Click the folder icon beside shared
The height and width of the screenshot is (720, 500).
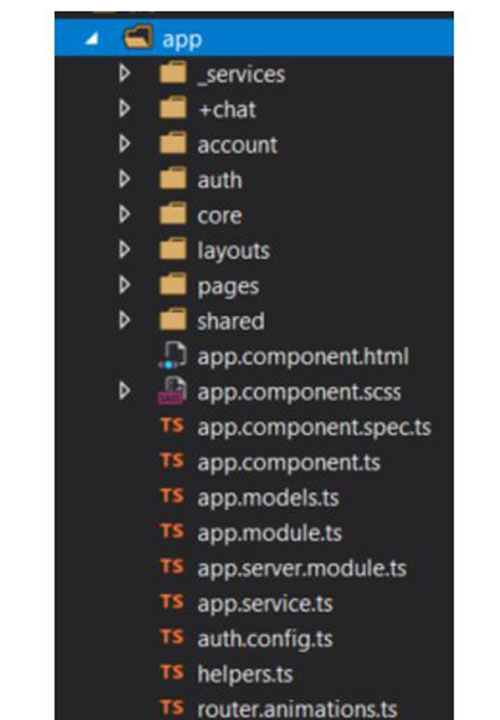[x=173, y=320]
